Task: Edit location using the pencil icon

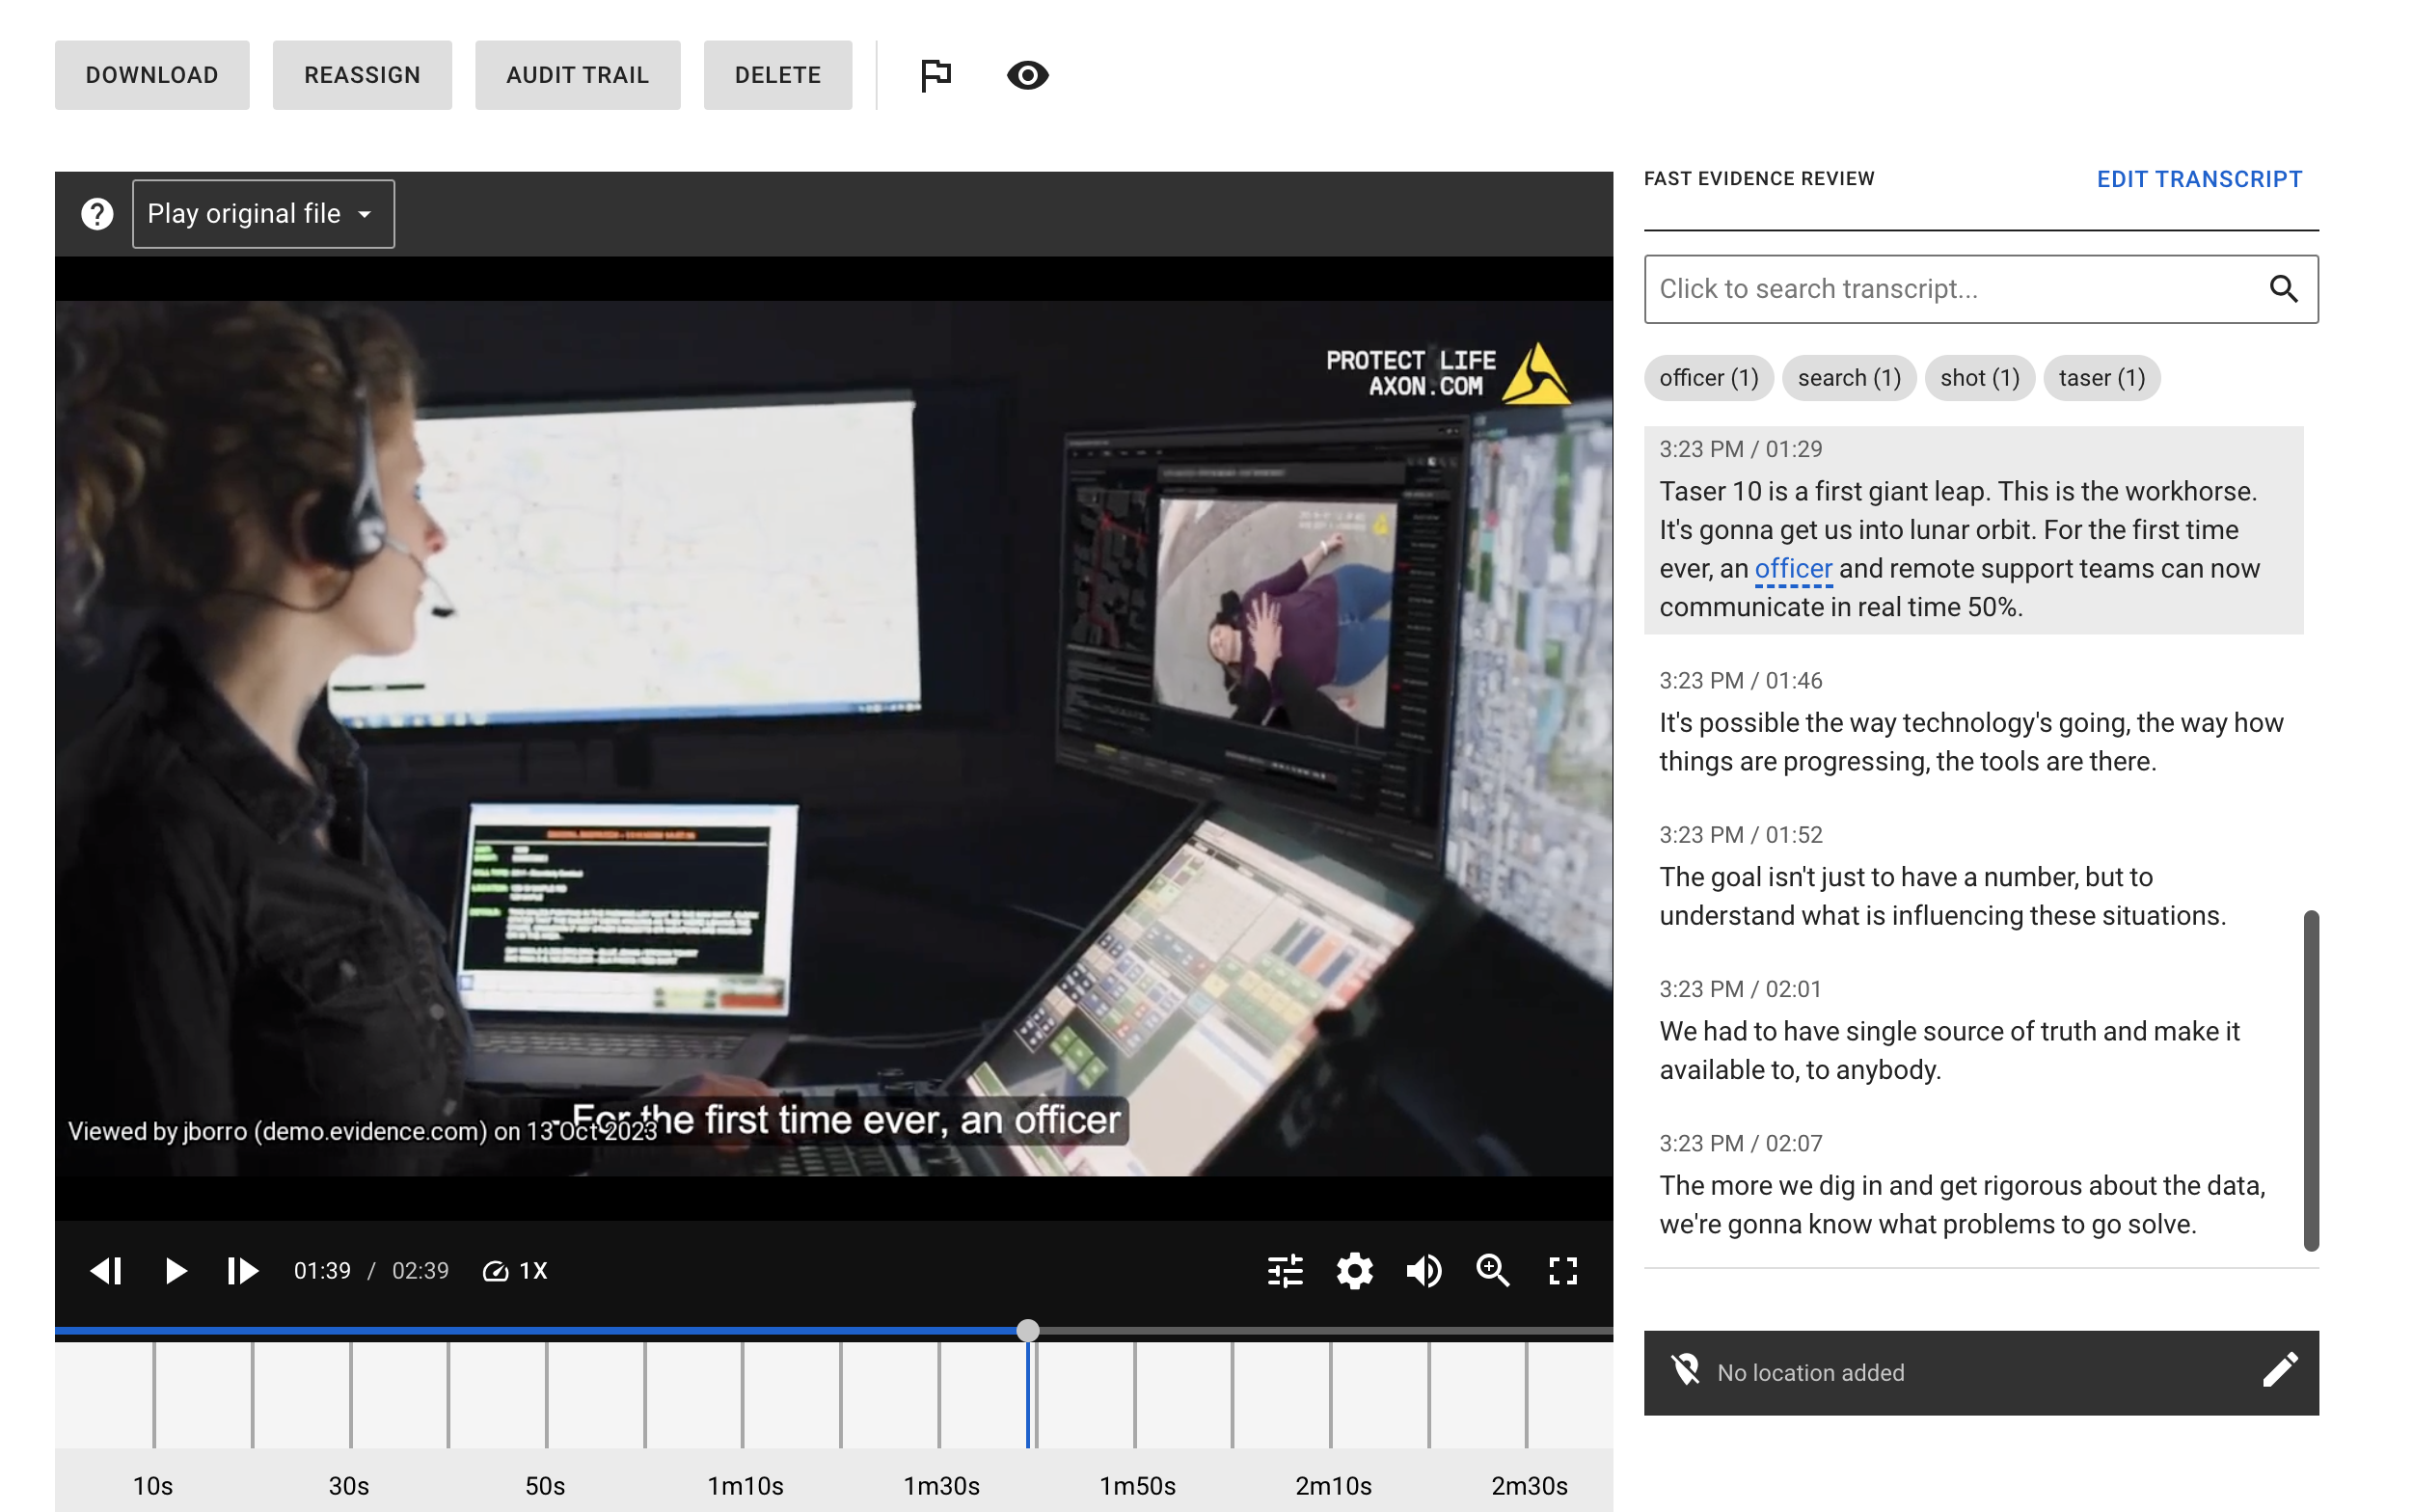Action: (2280, 1372)
